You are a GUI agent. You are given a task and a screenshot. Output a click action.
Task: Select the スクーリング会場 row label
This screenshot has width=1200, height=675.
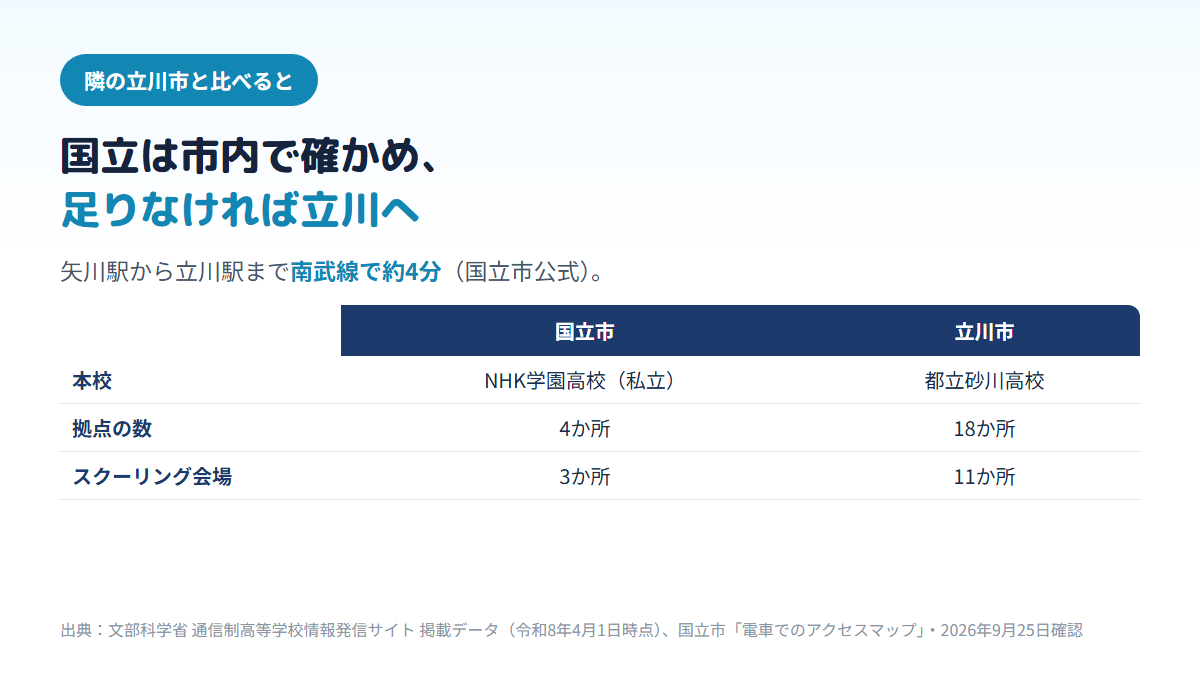coord(152,477)
